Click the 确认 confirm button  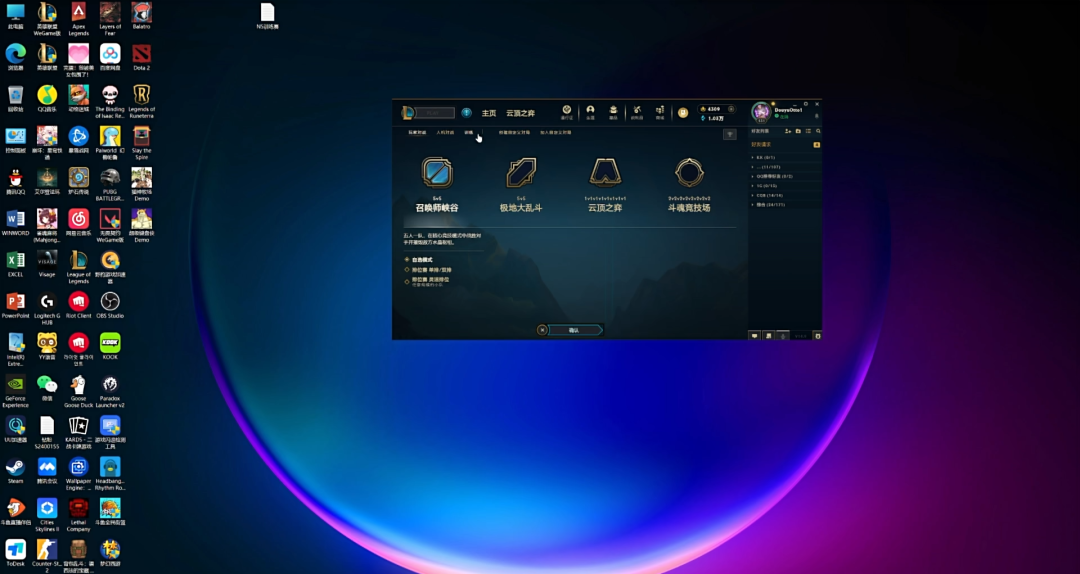(575, 330)
